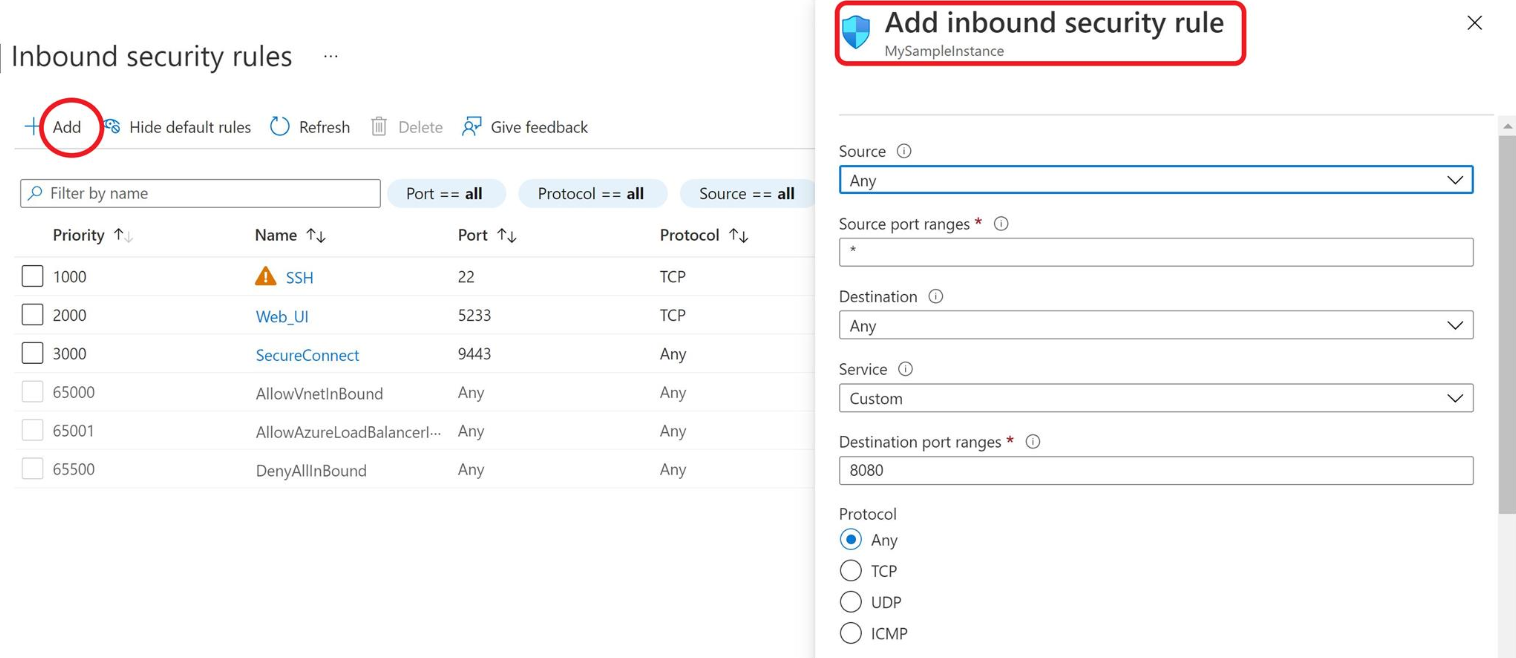Click the Priority column sort arrows
The image size is (1516, 658).
(123, 235)
